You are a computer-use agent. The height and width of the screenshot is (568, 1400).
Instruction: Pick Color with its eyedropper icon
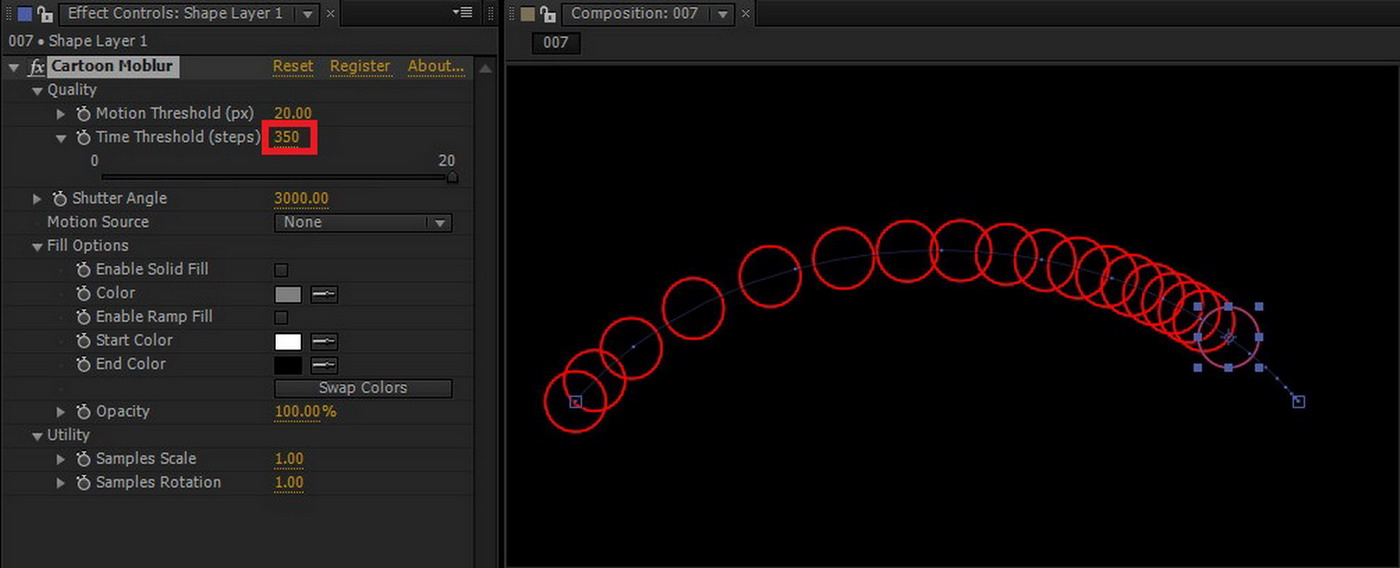(324, 294)
